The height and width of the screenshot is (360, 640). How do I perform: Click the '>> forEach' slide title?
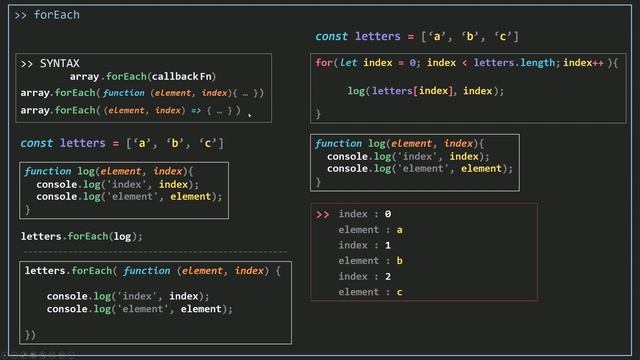pos(47,15)
